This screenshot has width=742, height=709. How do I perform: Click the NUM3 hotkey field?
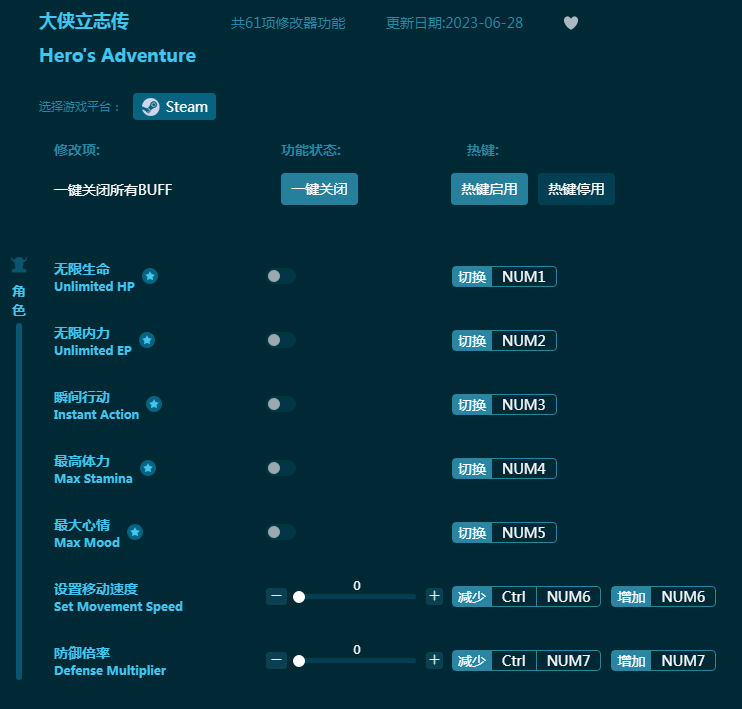(x=524, y=404)
